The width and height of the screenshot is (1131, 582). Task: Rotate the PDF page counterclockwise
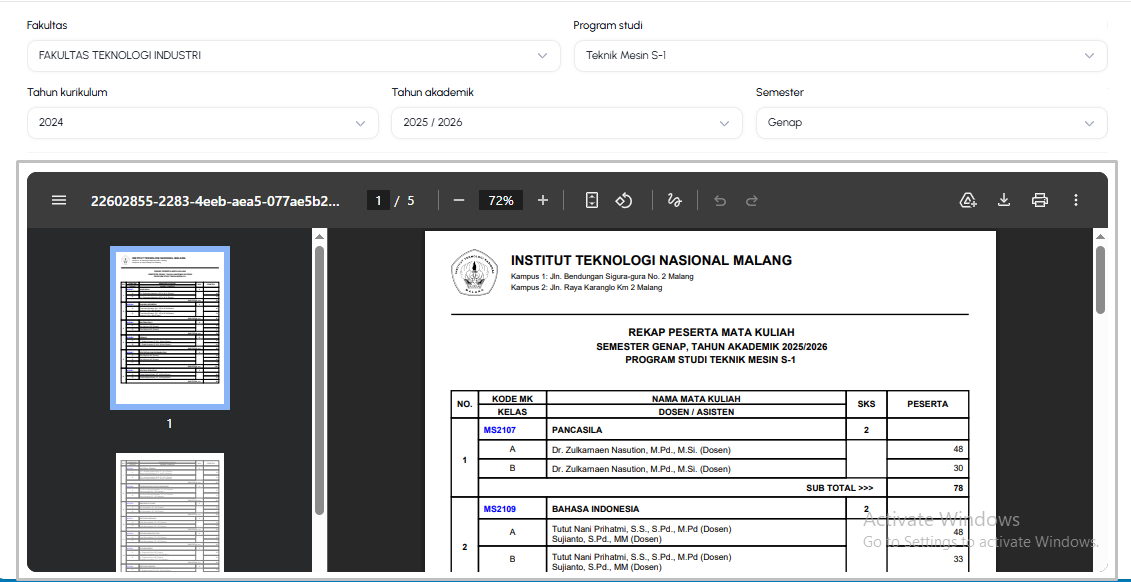tap(624, 200)
